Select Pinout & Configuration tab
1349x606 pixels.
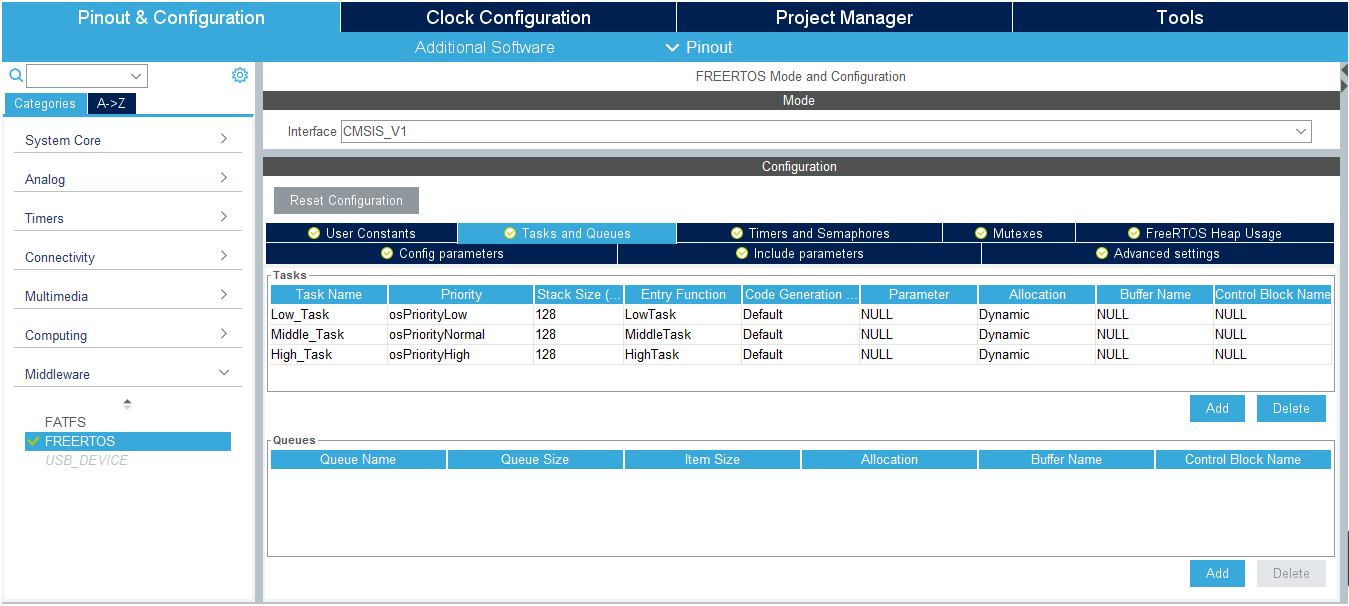(x=171, y=17)
